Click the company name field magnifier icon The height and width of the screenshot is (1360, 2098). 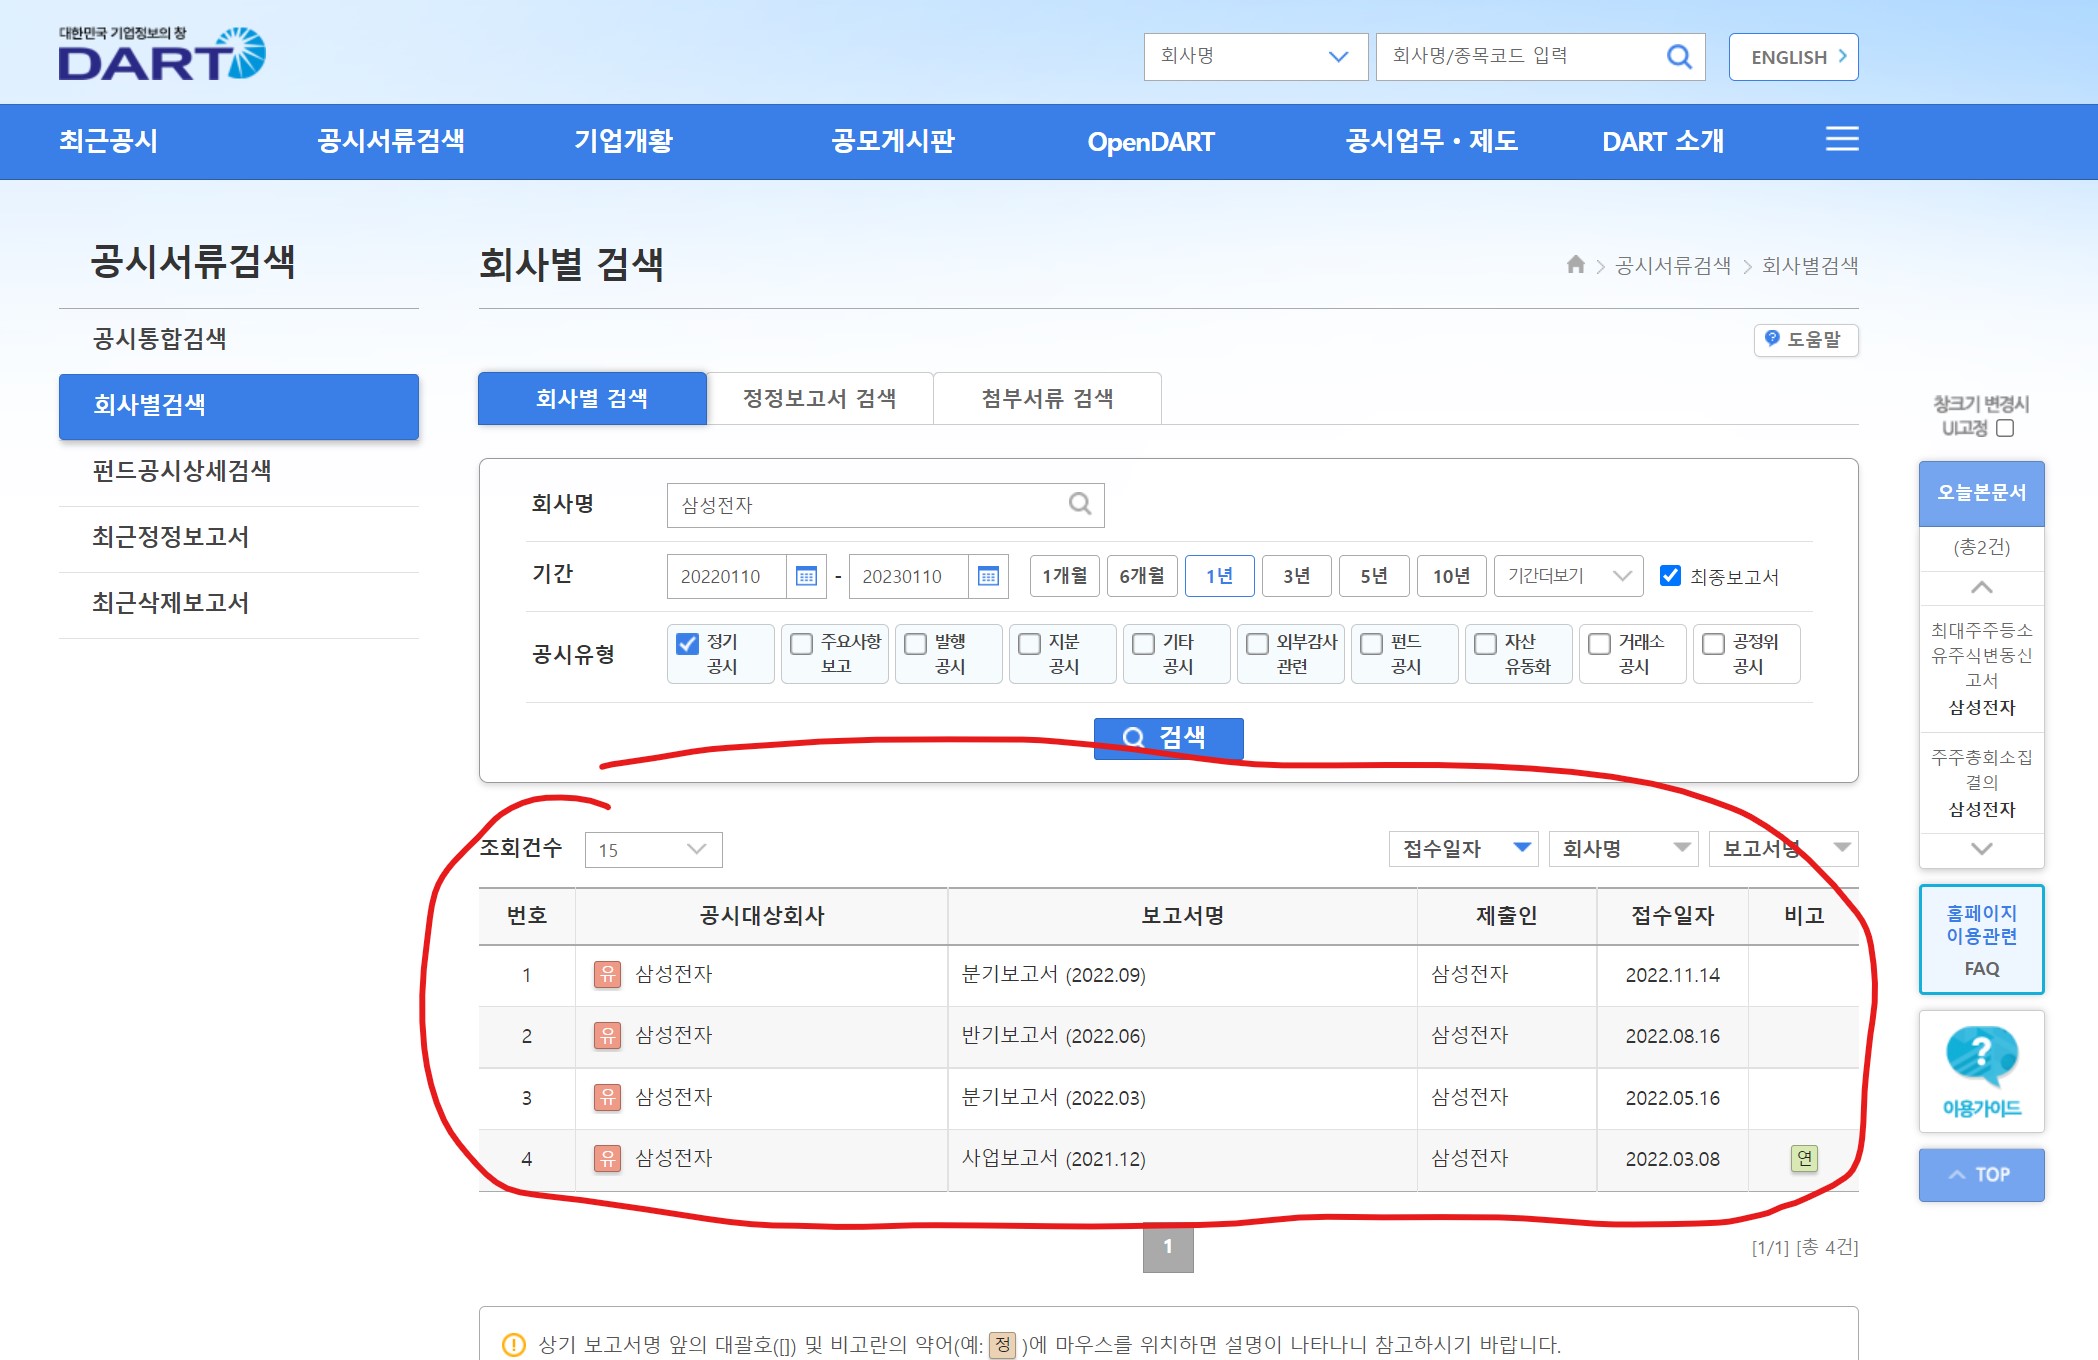(x=1080, y=504)
